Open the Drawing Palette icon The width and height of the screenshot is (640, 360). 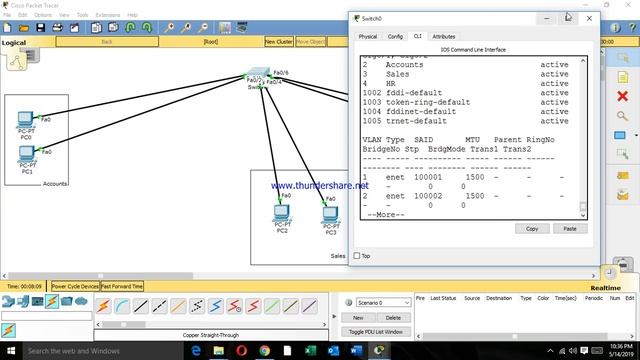225,28
